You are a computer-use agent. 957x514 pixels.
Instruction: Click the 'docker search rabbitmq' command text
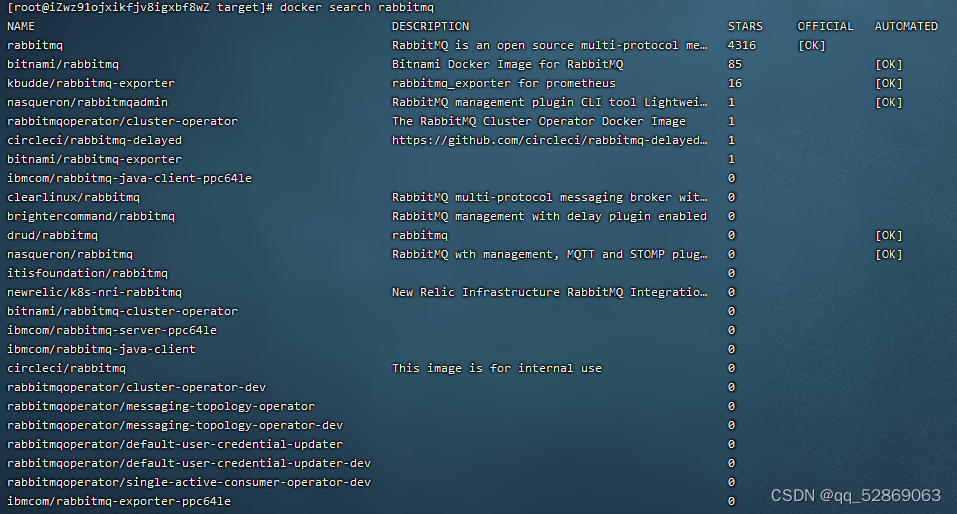pyautogui.click(x=357, y=7)
